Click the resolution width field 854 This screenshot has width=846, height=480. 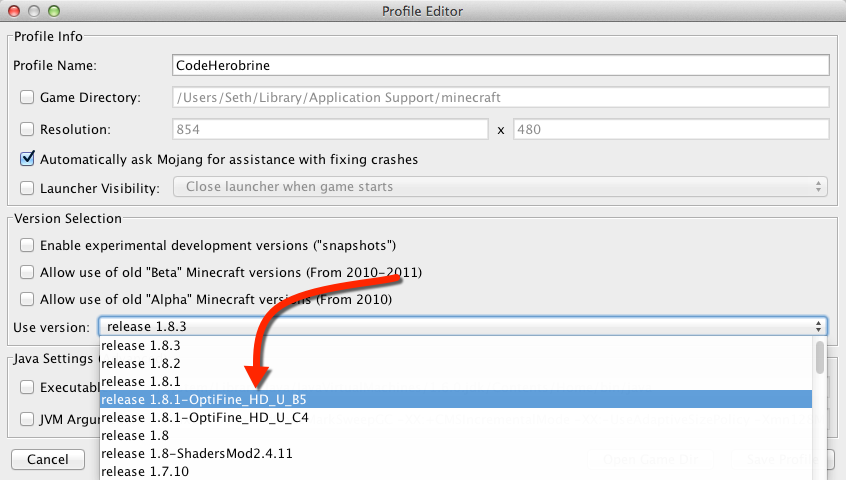[x=330, y=129]
